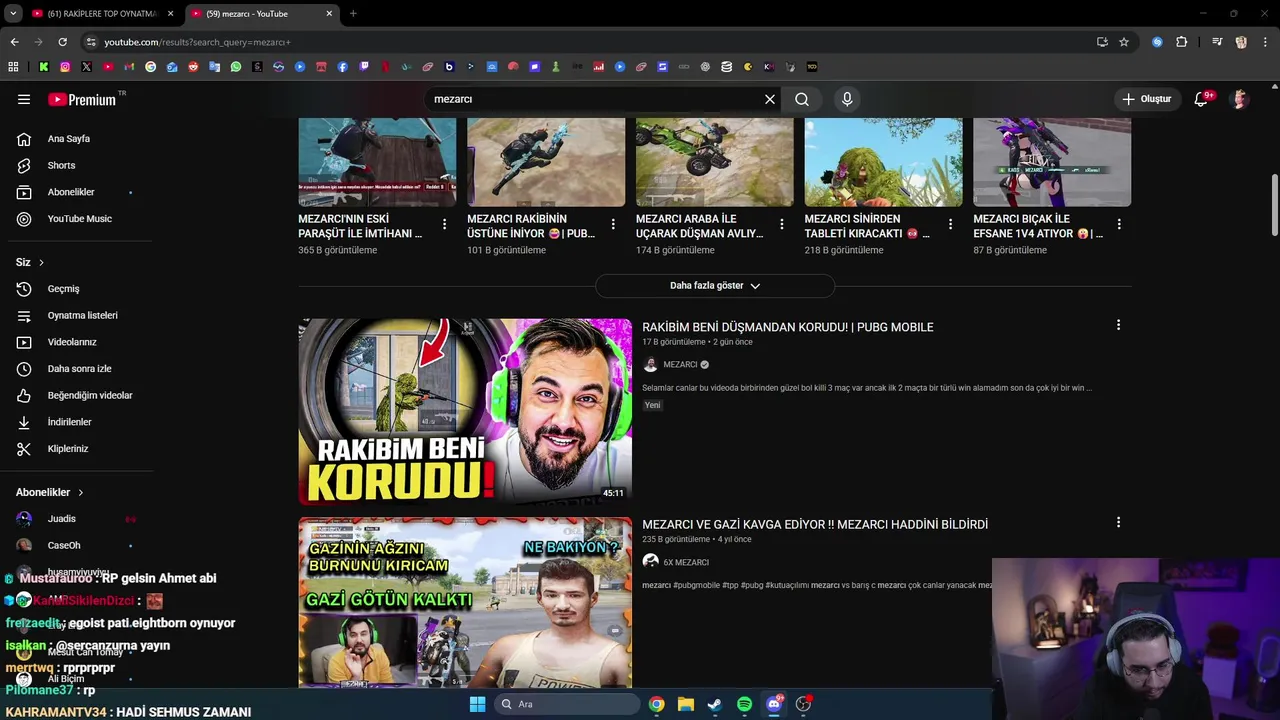Play the GAZİNİN AĞZINI BURNUNU thumbnail
This screenshot has height=720, width=1280.
pyautogui.click(x=465, y=602)
